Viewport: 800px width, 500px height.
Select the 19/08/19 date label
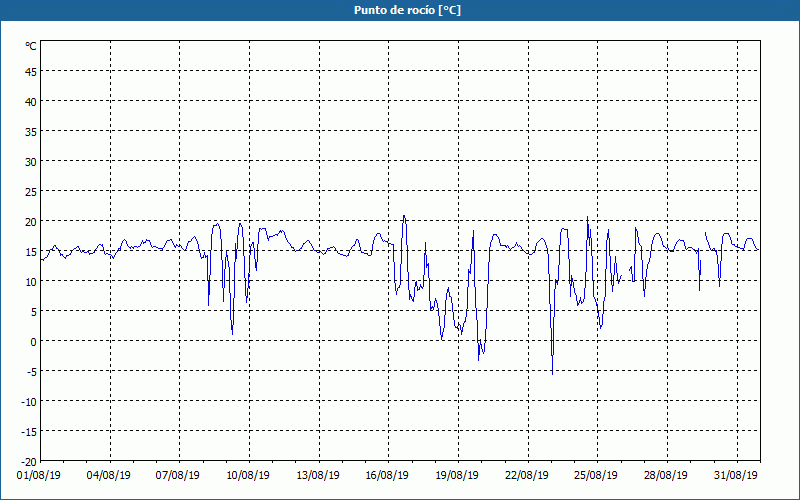tap(457, 476)
